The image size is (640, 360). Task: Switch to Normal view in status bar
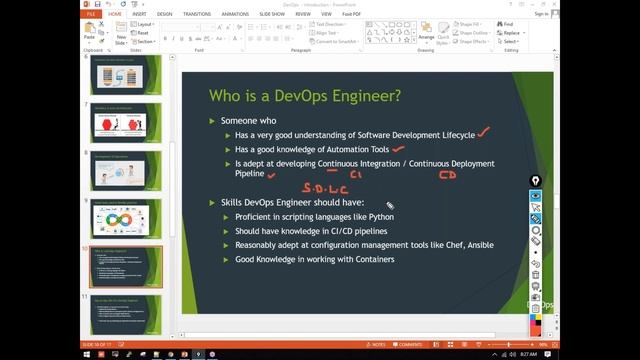436,344
